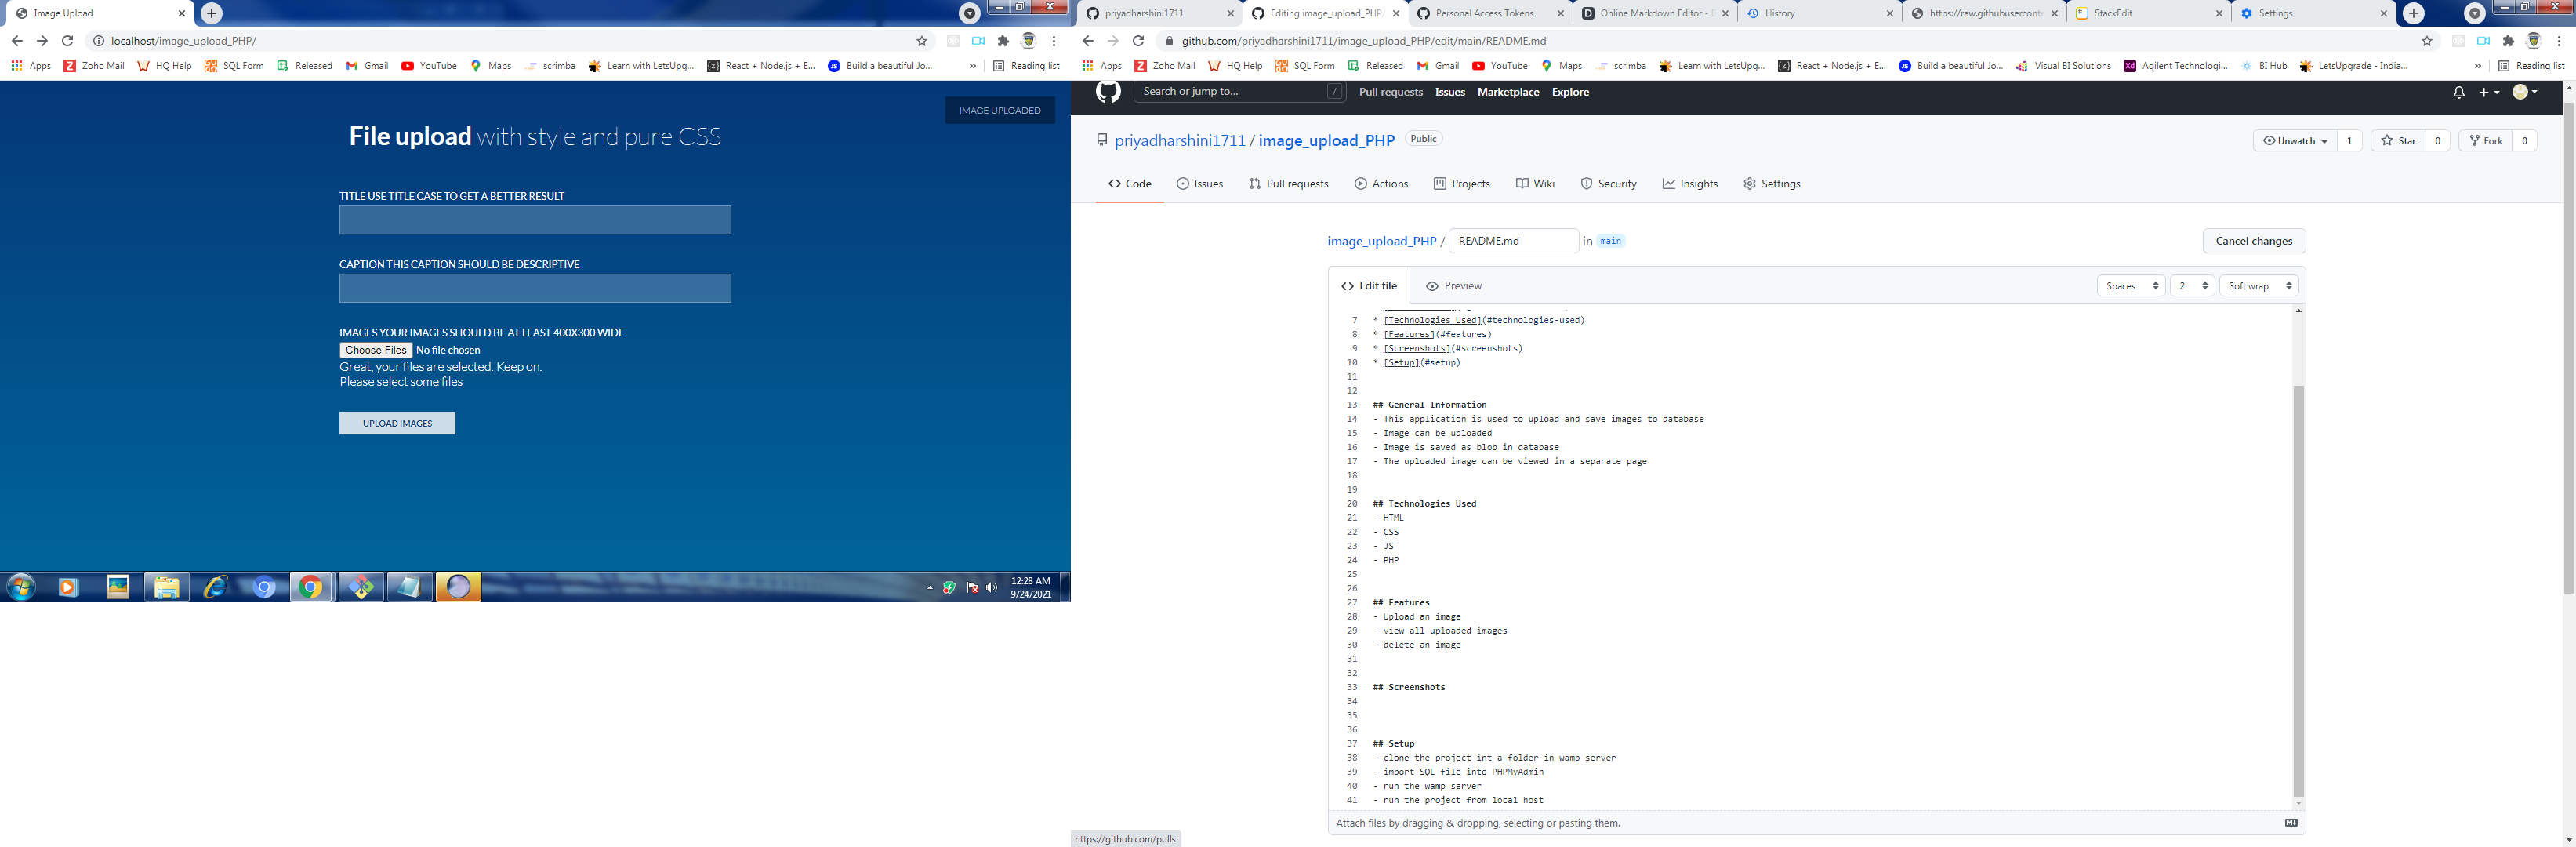2576x847 pixels.
Task: Open the indent size 2 dropdown
Action: pyautogui.click(x=2192, y=286)
